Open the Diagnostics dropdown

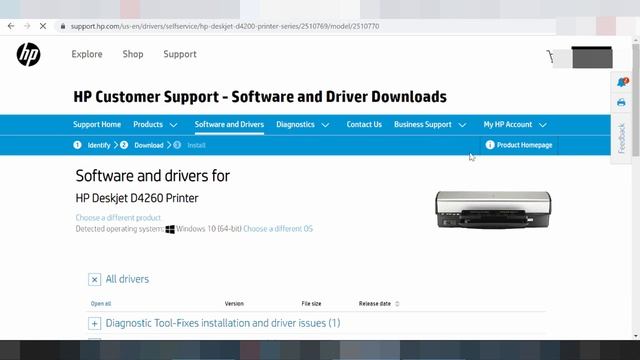[x=302, y=124]
